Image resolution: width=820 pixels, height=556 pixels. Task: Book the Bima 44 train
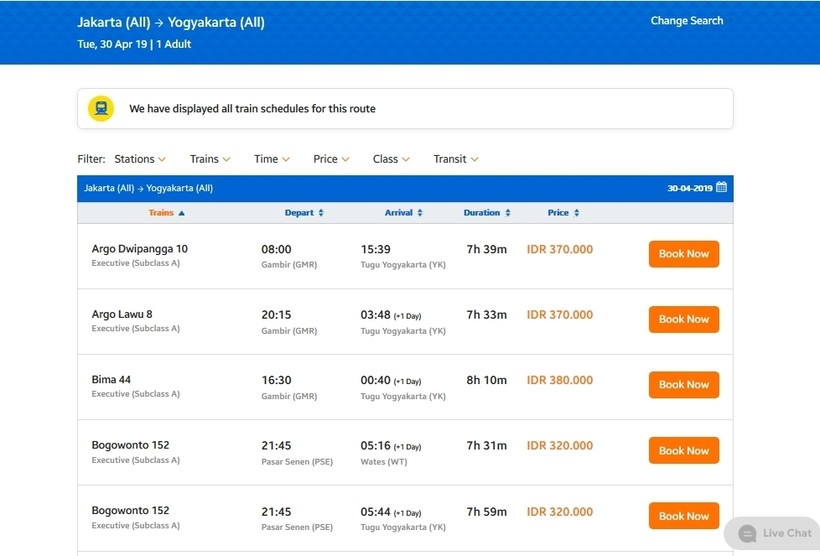684,385
